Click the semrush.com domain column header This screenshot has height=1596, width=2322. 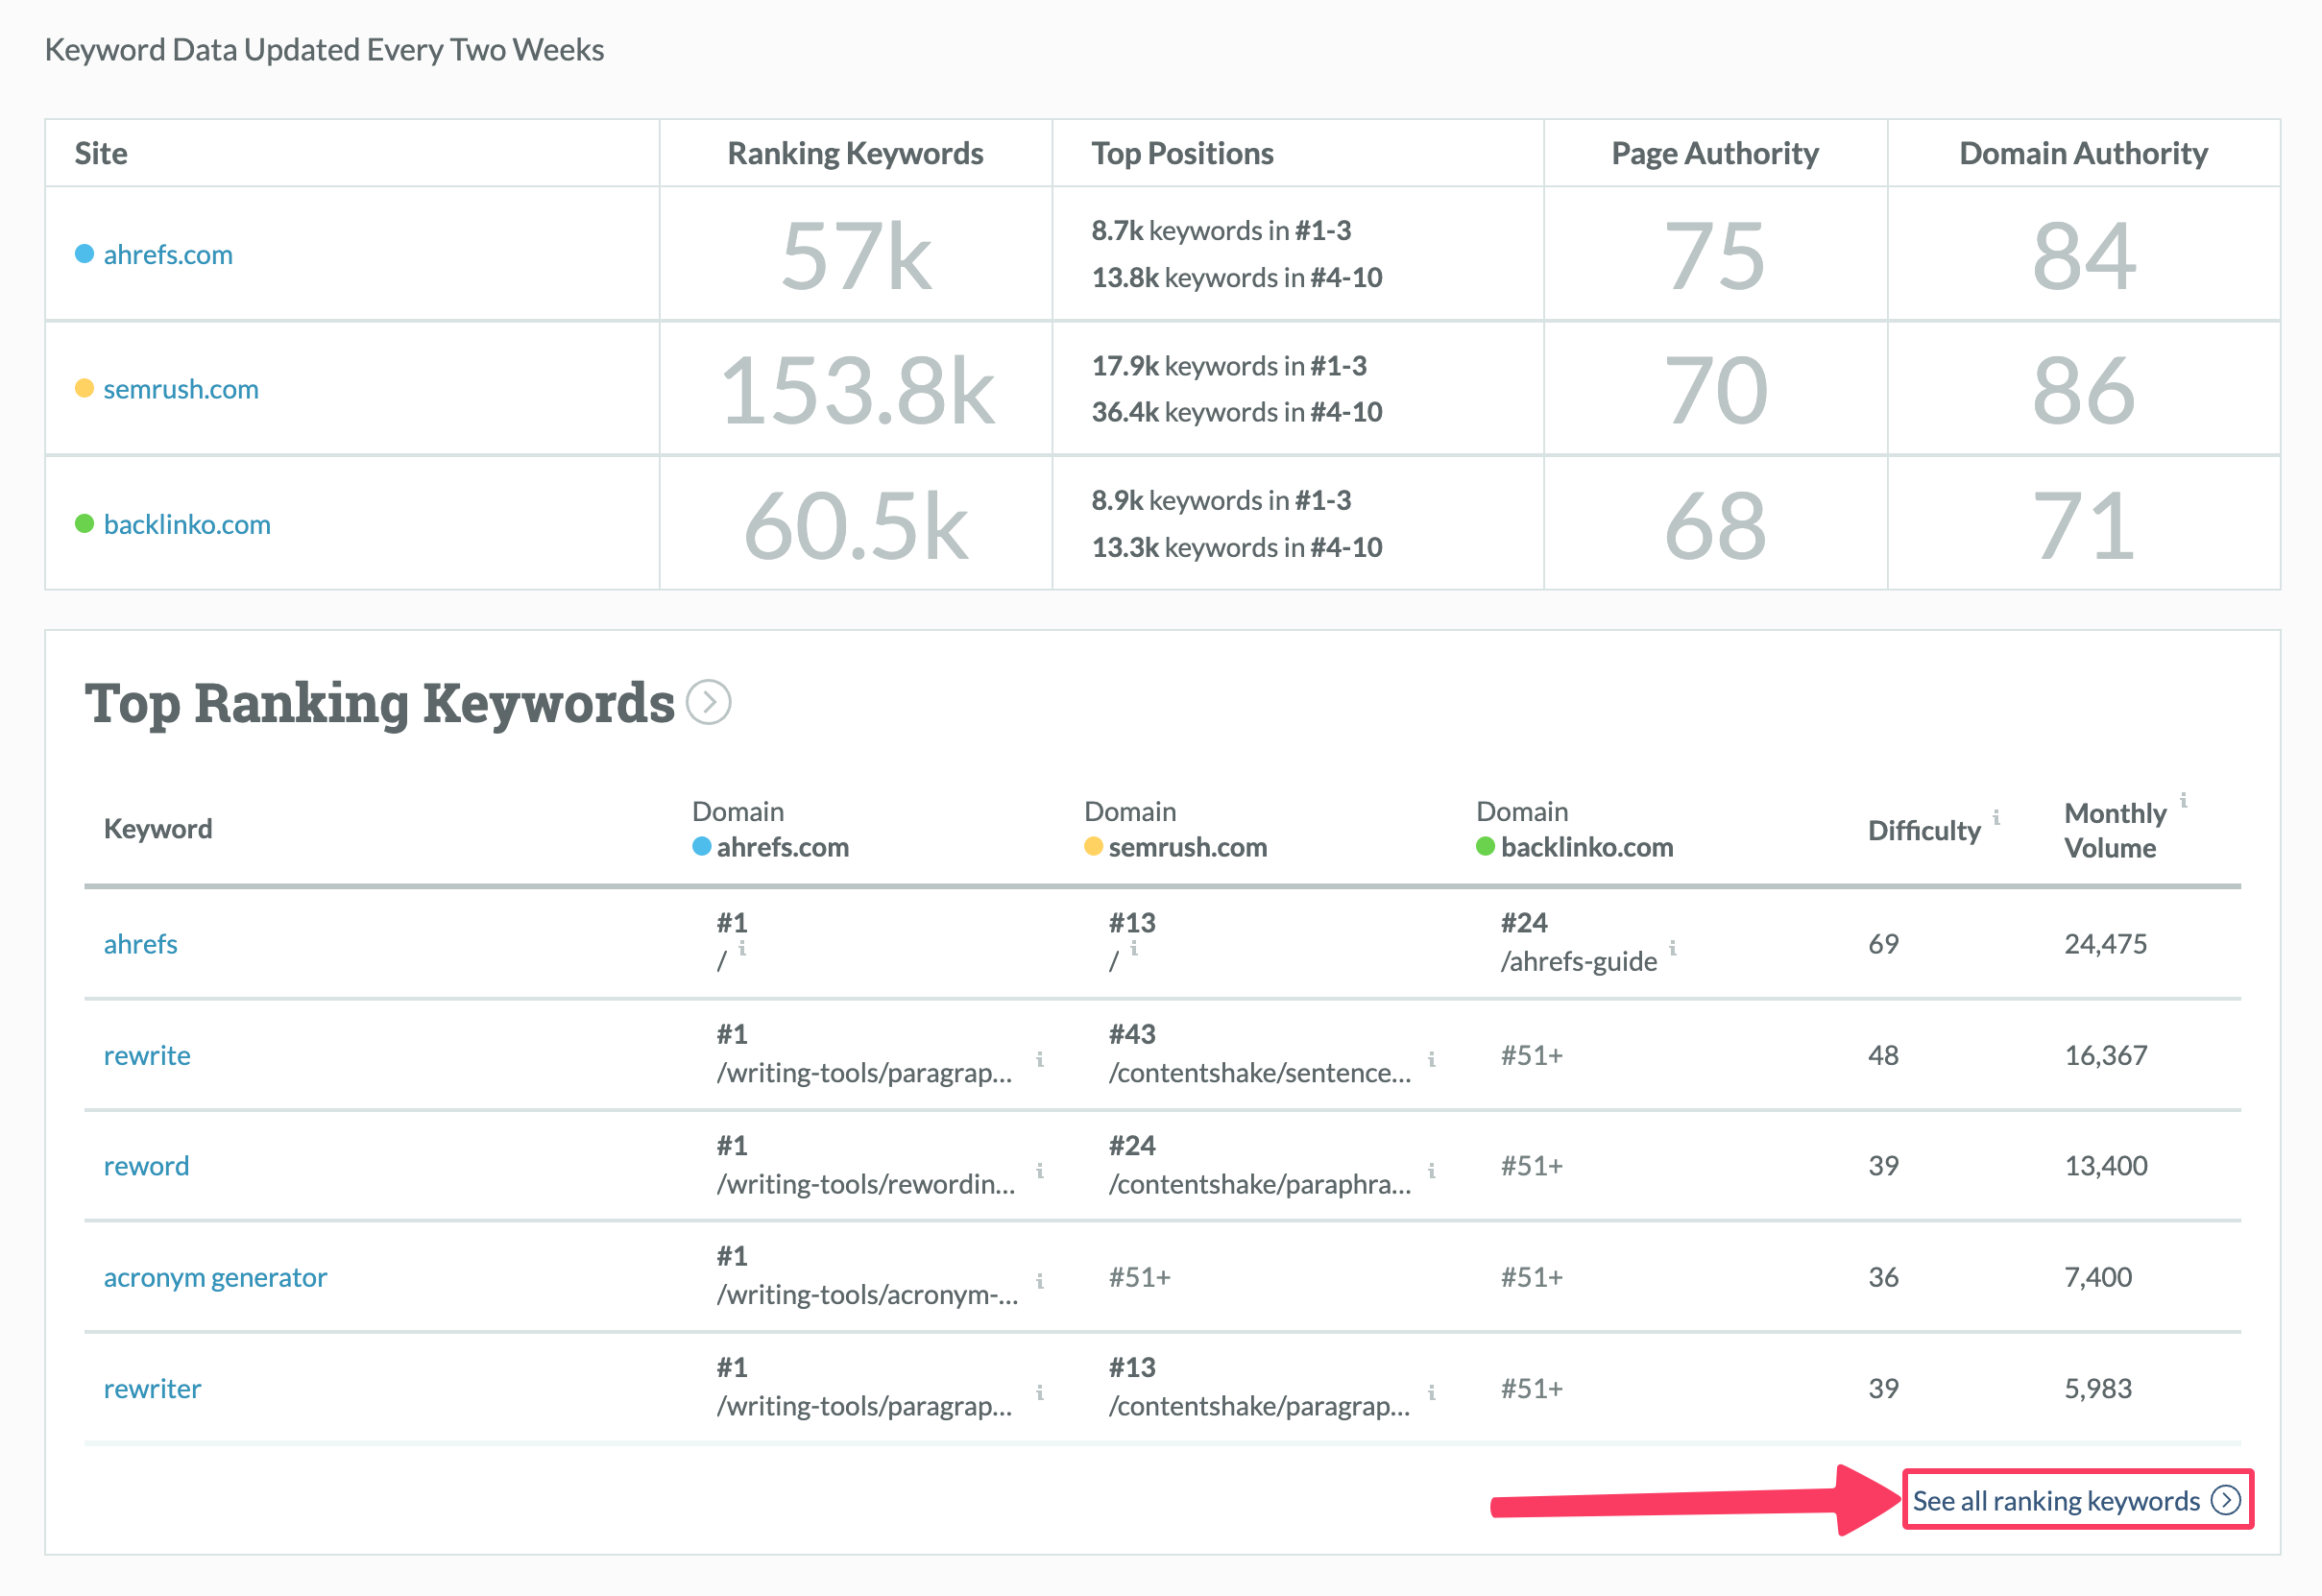pos(1176,829)
